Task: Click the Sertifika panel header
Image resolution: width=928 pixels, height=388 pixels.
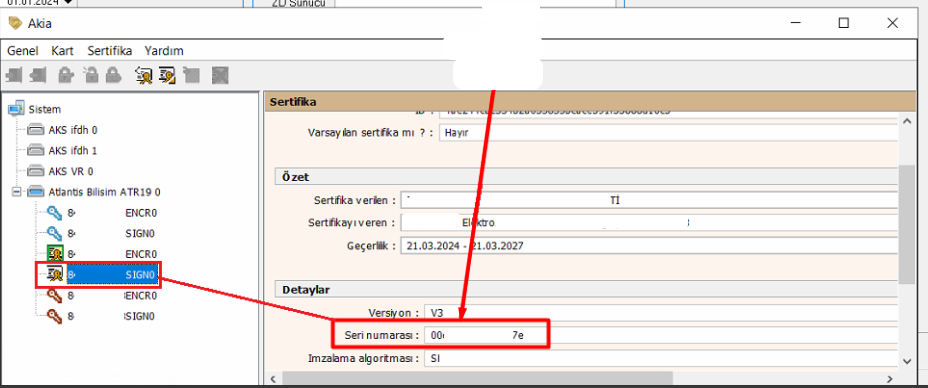Action: [589, 102]
